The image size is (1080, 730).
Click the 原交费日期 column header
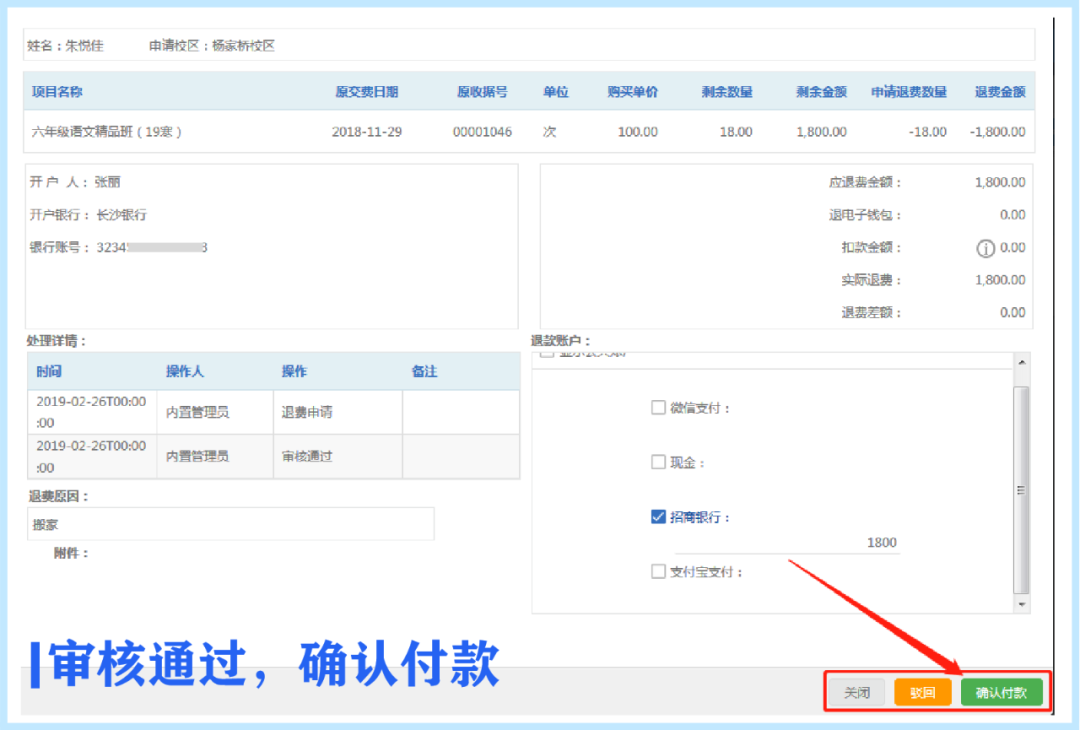click(366, 92)
